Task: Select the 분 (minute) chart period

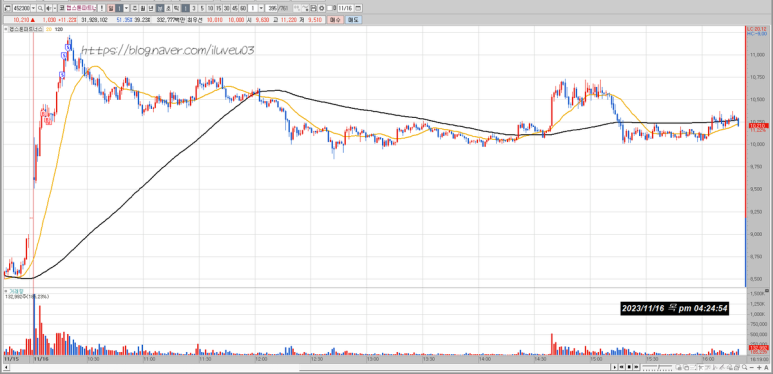Action: [160, 8]
